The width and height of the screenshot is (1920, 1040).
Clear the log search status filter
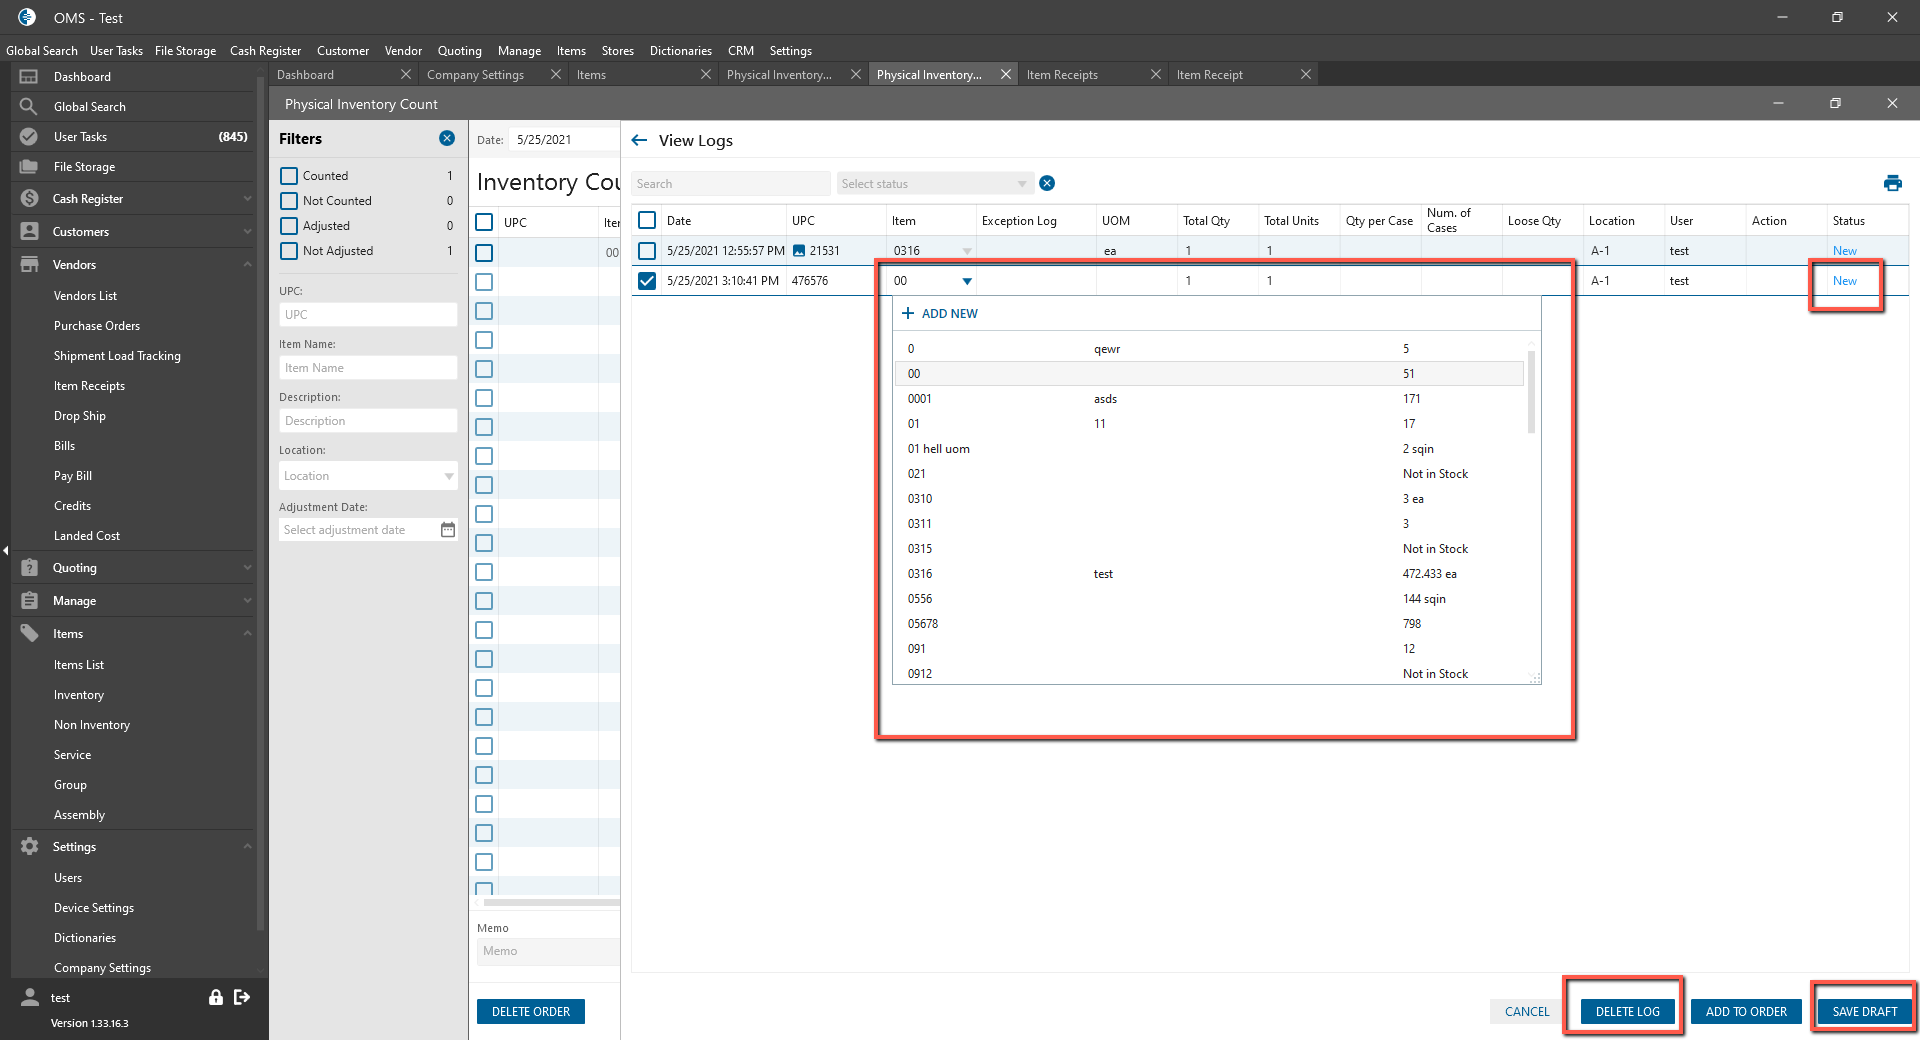point(1047,183)
